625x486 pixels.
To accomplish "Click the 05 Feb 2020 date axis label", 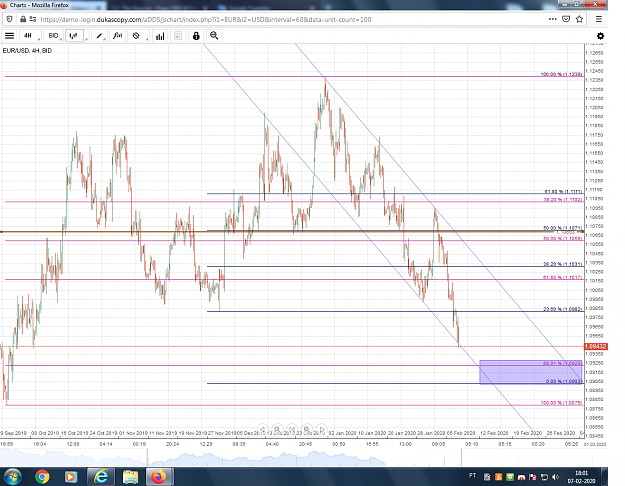I will click(x=461, y=433).
